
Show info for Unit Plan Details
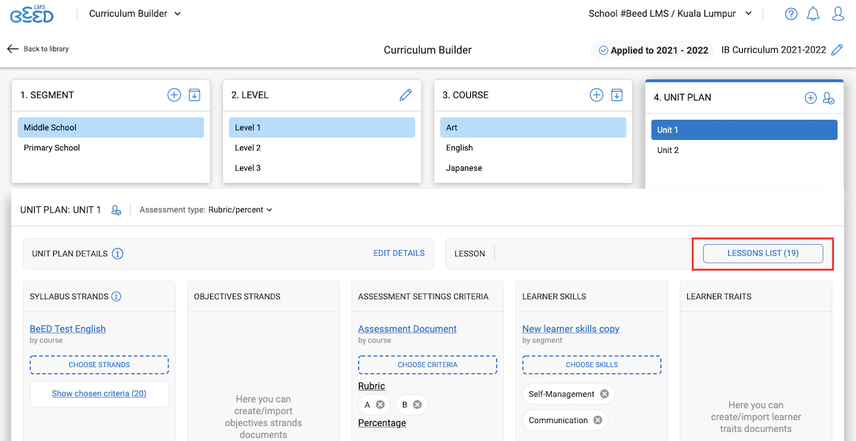(x=117, y=253)
